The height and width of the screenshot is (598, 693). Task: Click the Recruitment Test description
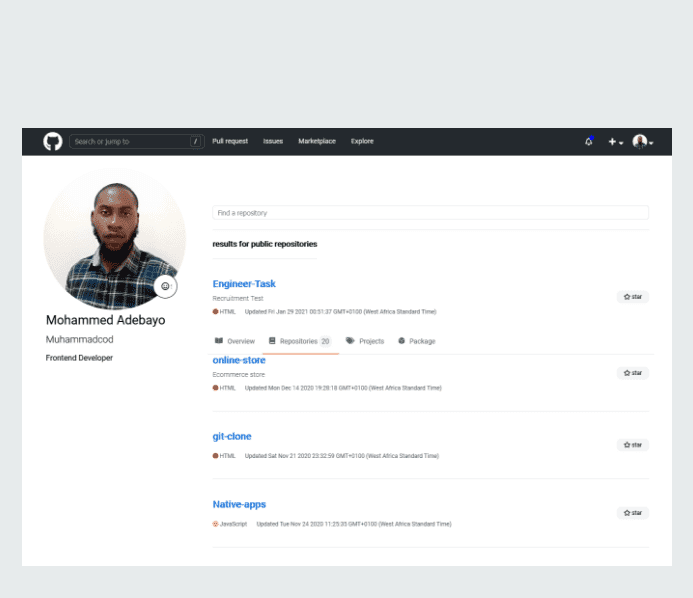[x=238, y=298]
